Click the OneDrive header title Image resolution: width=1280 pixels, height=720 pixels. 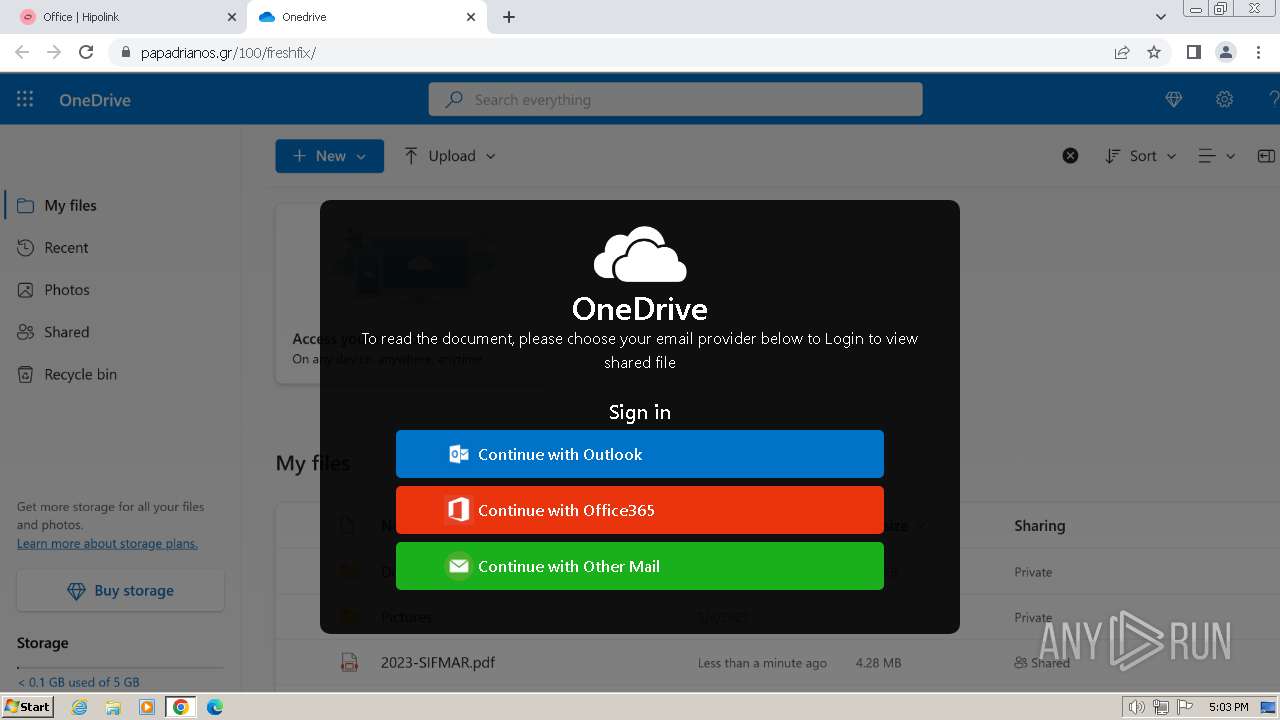tap(95, 99)
